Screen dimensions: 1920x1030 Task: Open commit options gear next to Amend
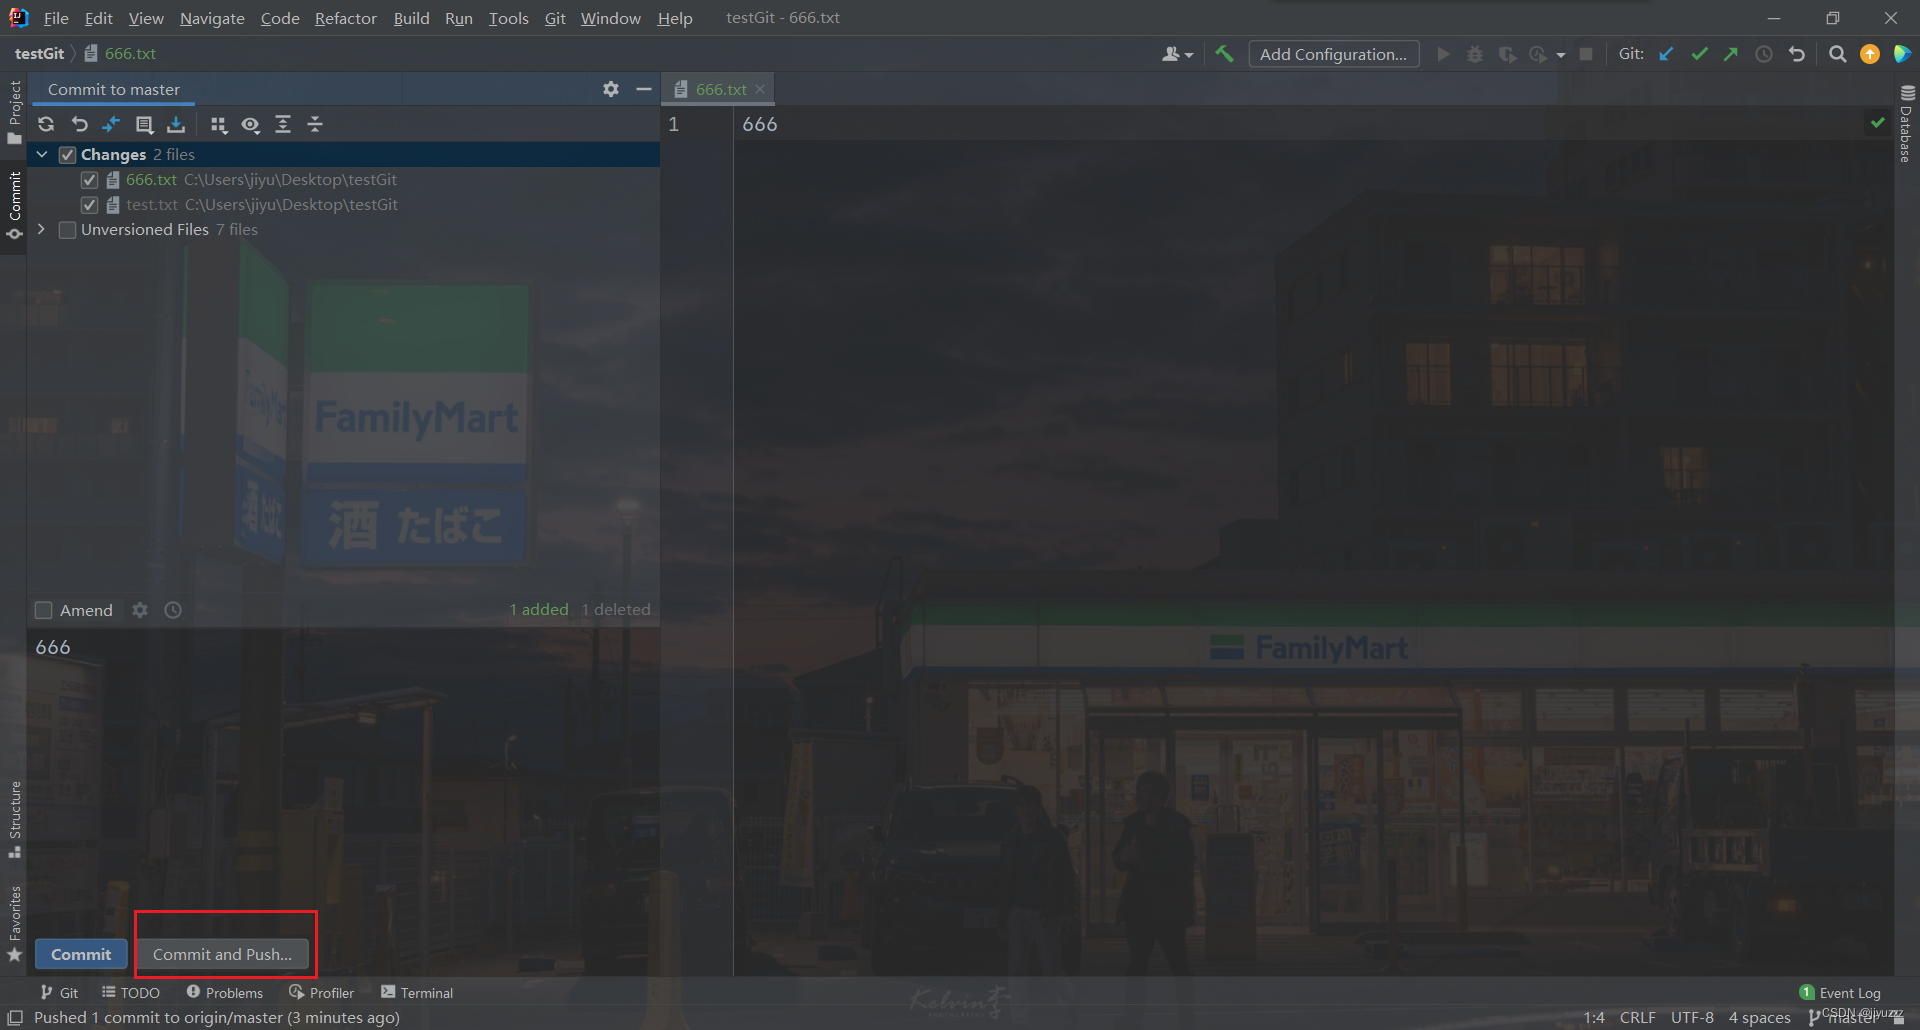(140, 610)
